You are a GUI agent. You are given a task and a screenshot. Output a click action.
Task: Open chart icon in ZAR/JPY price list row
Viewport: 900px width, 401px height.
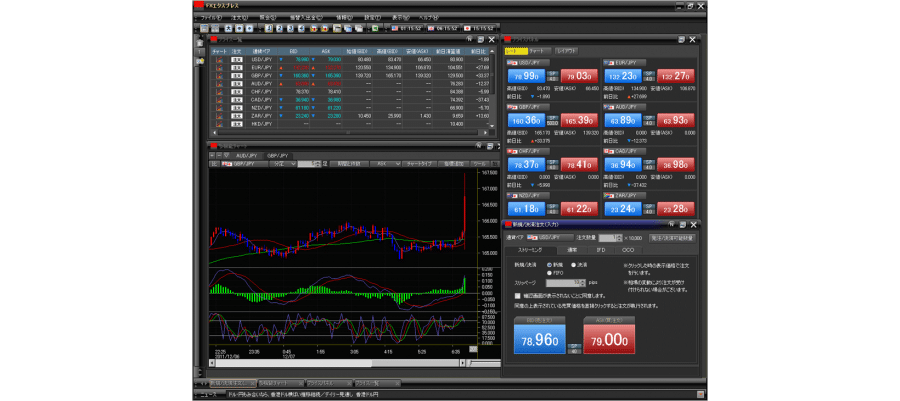coord(219,116)
